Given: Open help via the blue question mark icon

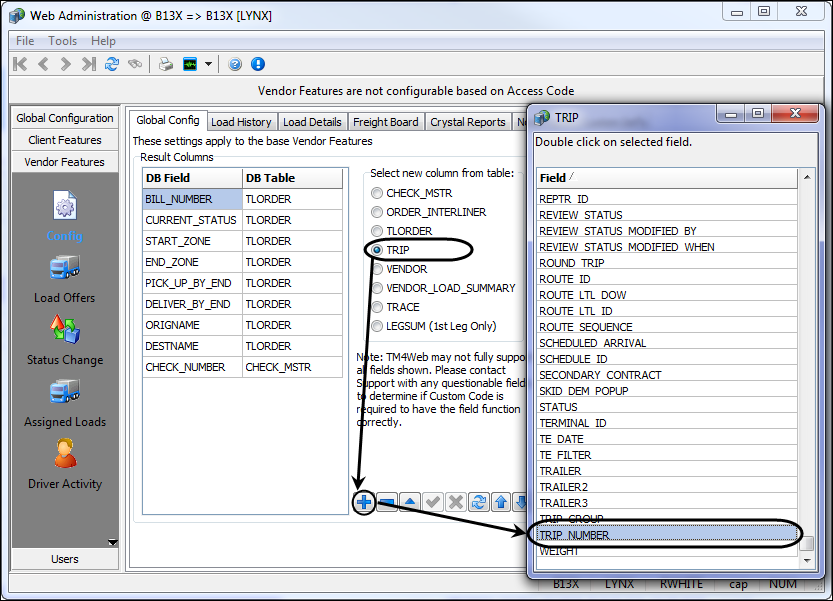Looking at the screenshot, I should coord(235,64).
